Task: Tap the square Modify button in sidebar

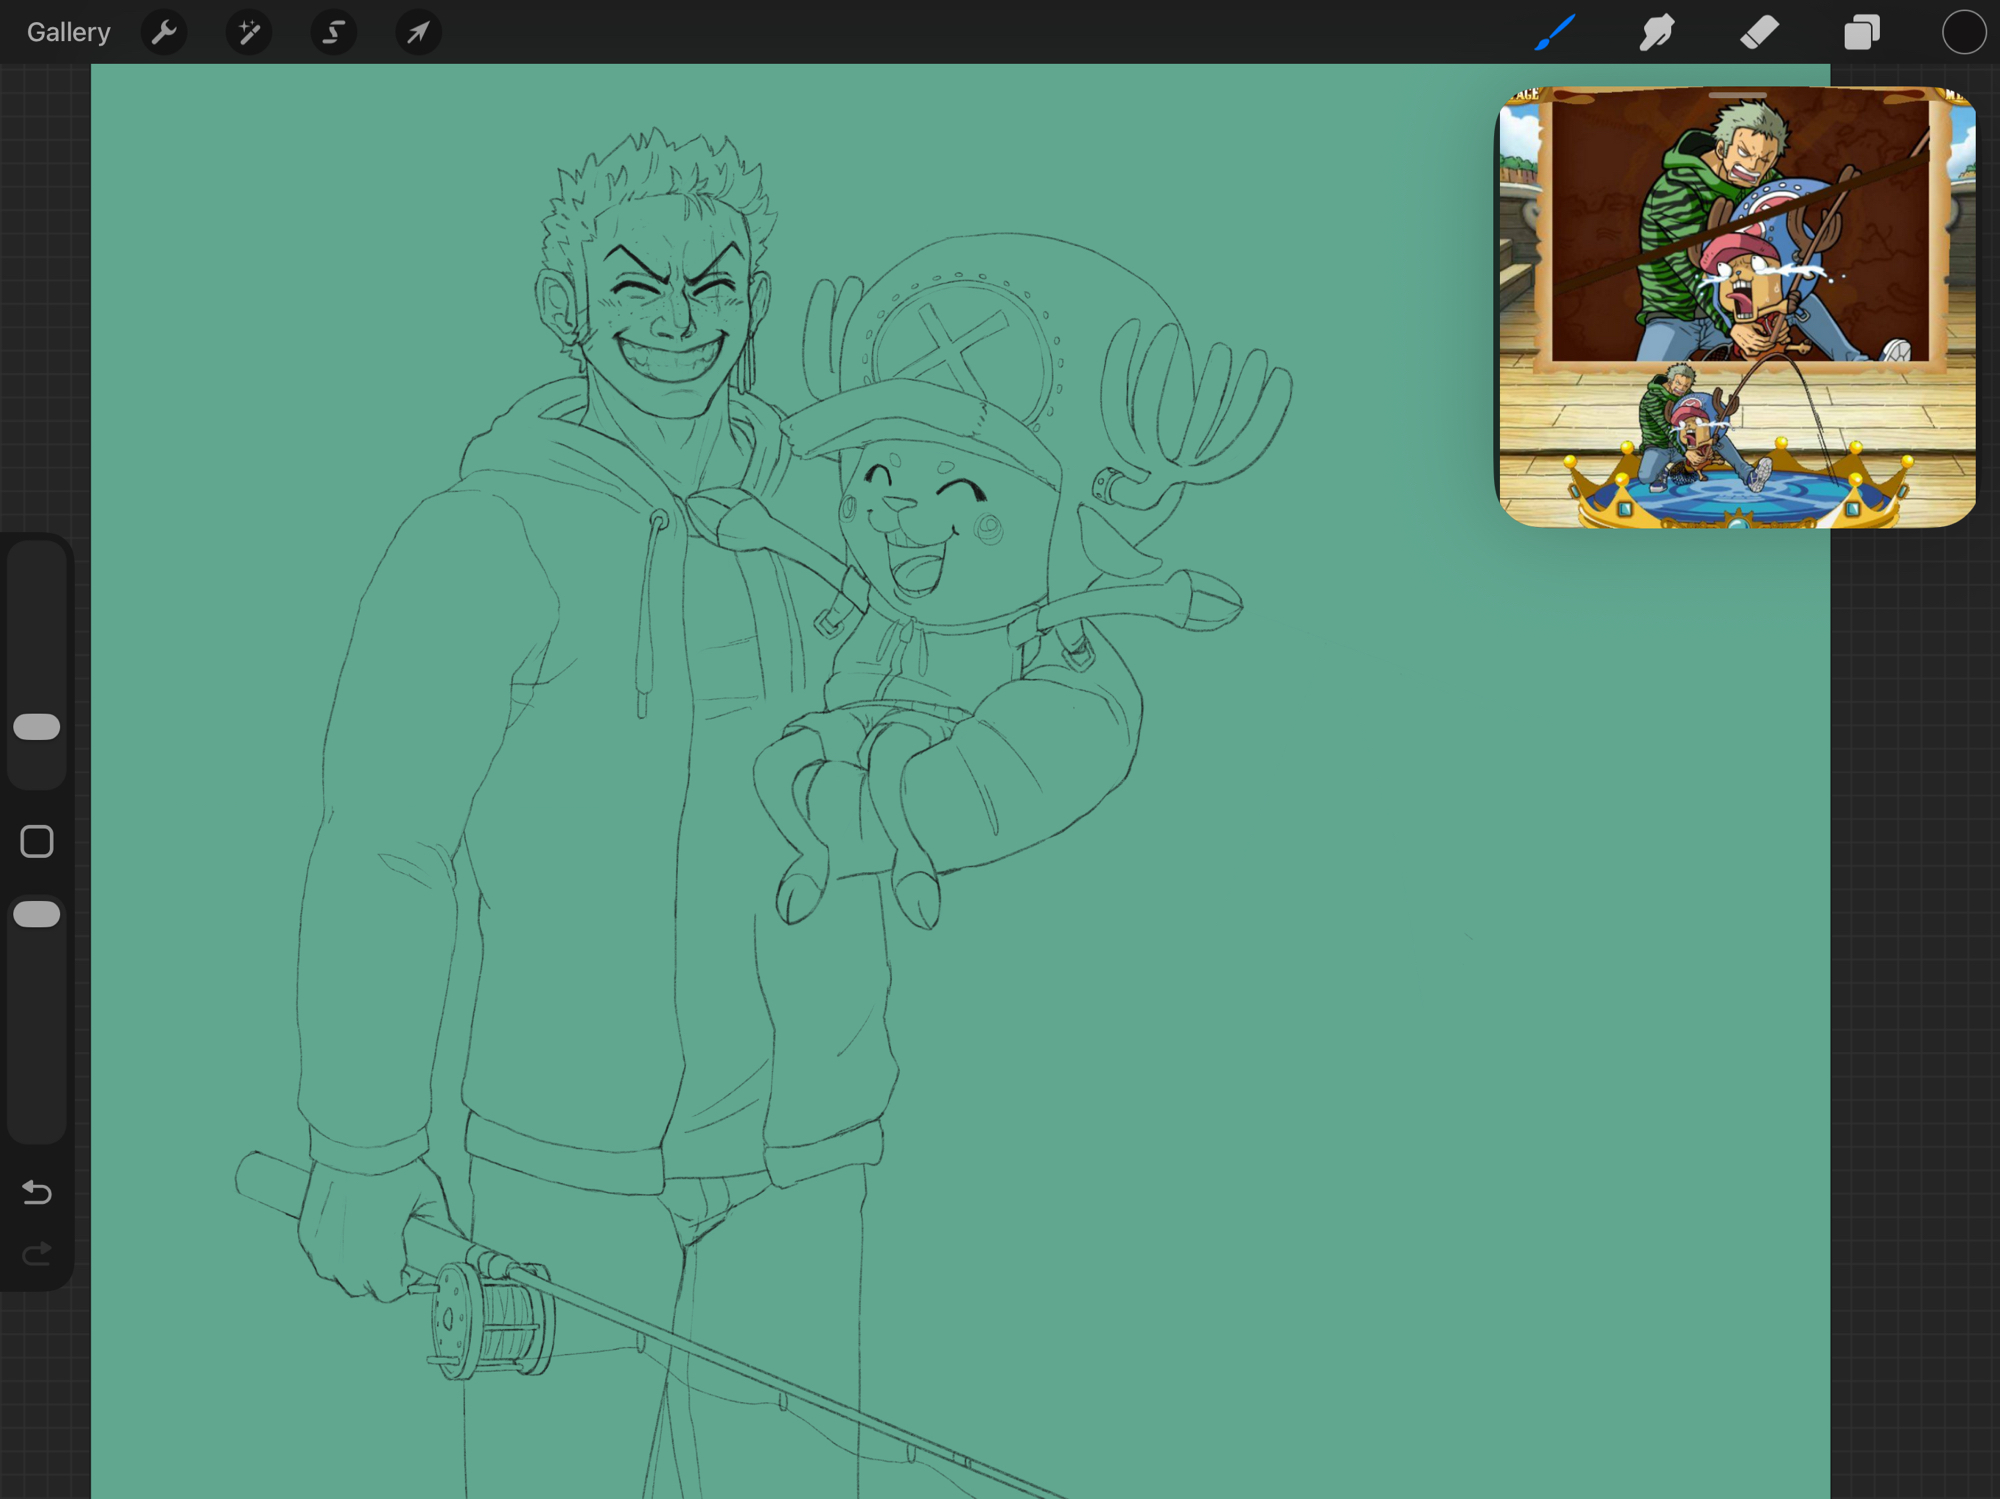Action: click(x=37, y=842)
